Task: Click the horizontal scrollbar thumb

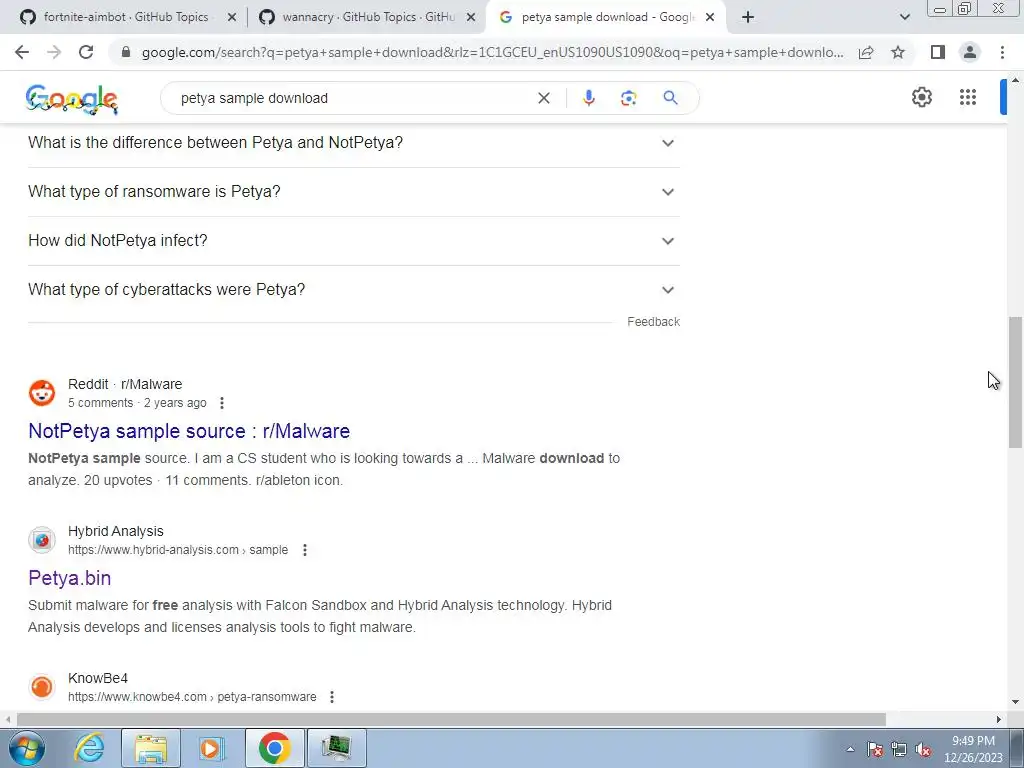Action: coord(451,719)
